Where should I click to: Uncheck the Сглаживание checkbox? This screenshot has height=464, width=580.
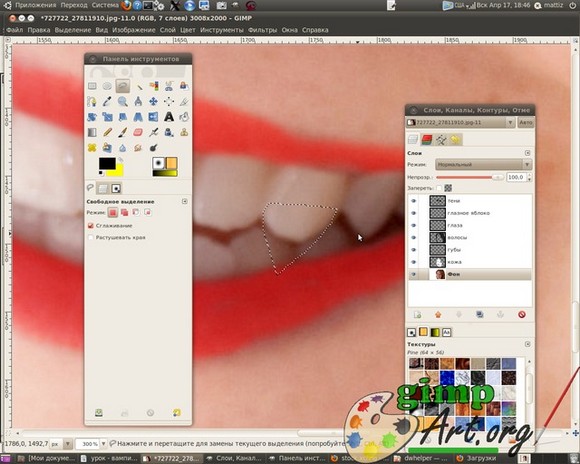click(91, 225)
